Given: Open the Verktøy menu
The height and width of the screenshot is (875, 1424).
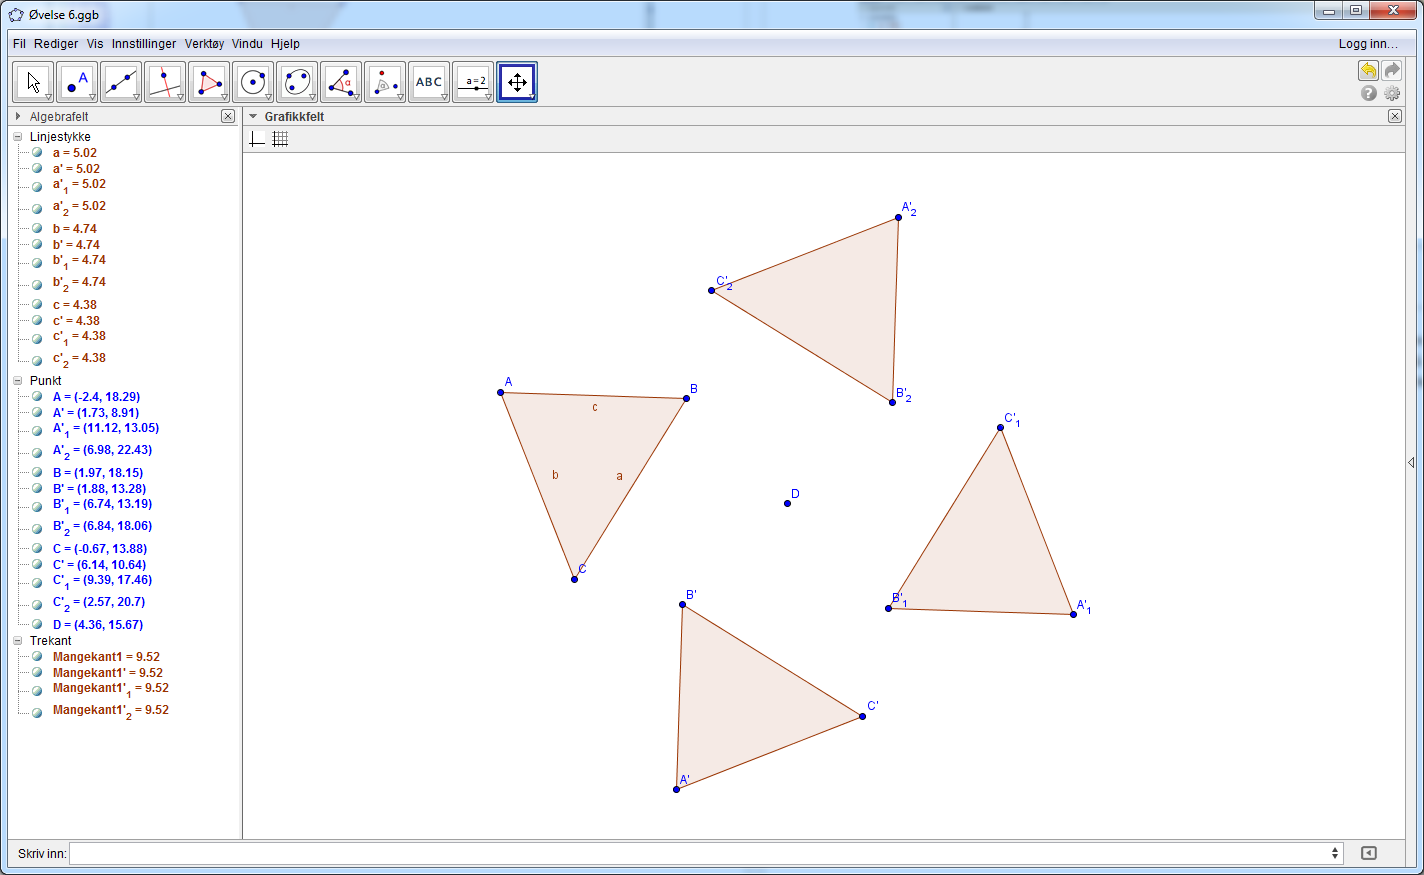Looking at the screenshot, I should [x=204, y=44].
